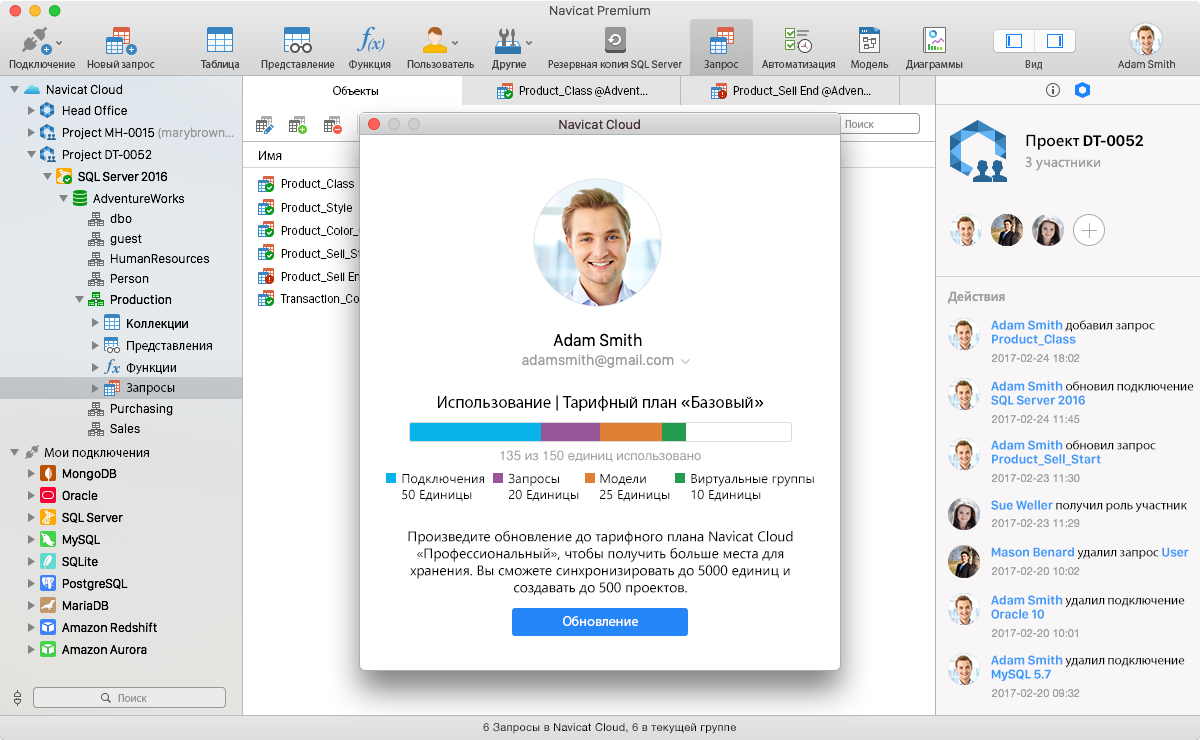Toggle the left pane view button

1014,41
